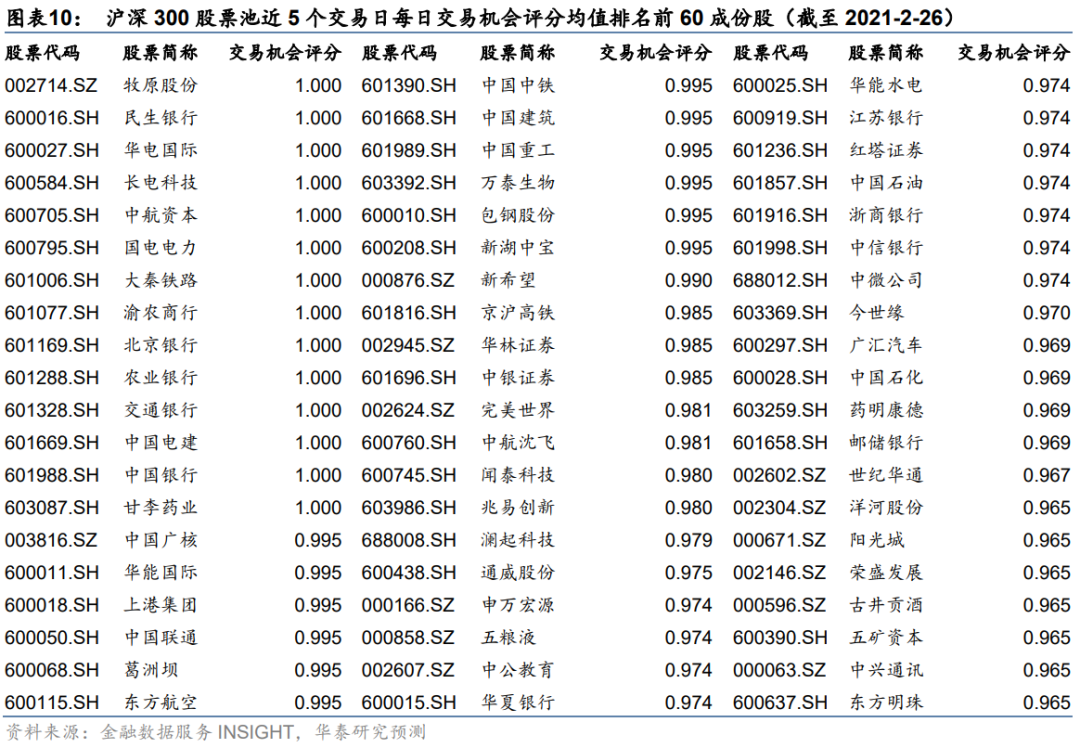Image resolution: width=1080 pixels, height=748 pixels.
Task: Click the stock name 牧原股份
Action: (x=160, y=85)
